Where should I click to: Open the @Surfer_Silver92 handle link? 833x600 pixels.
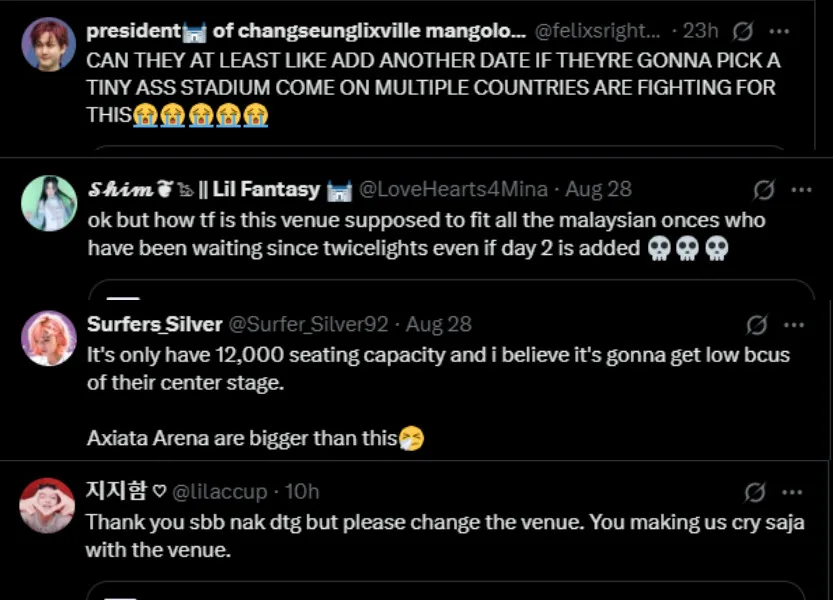tap(309, 325)
